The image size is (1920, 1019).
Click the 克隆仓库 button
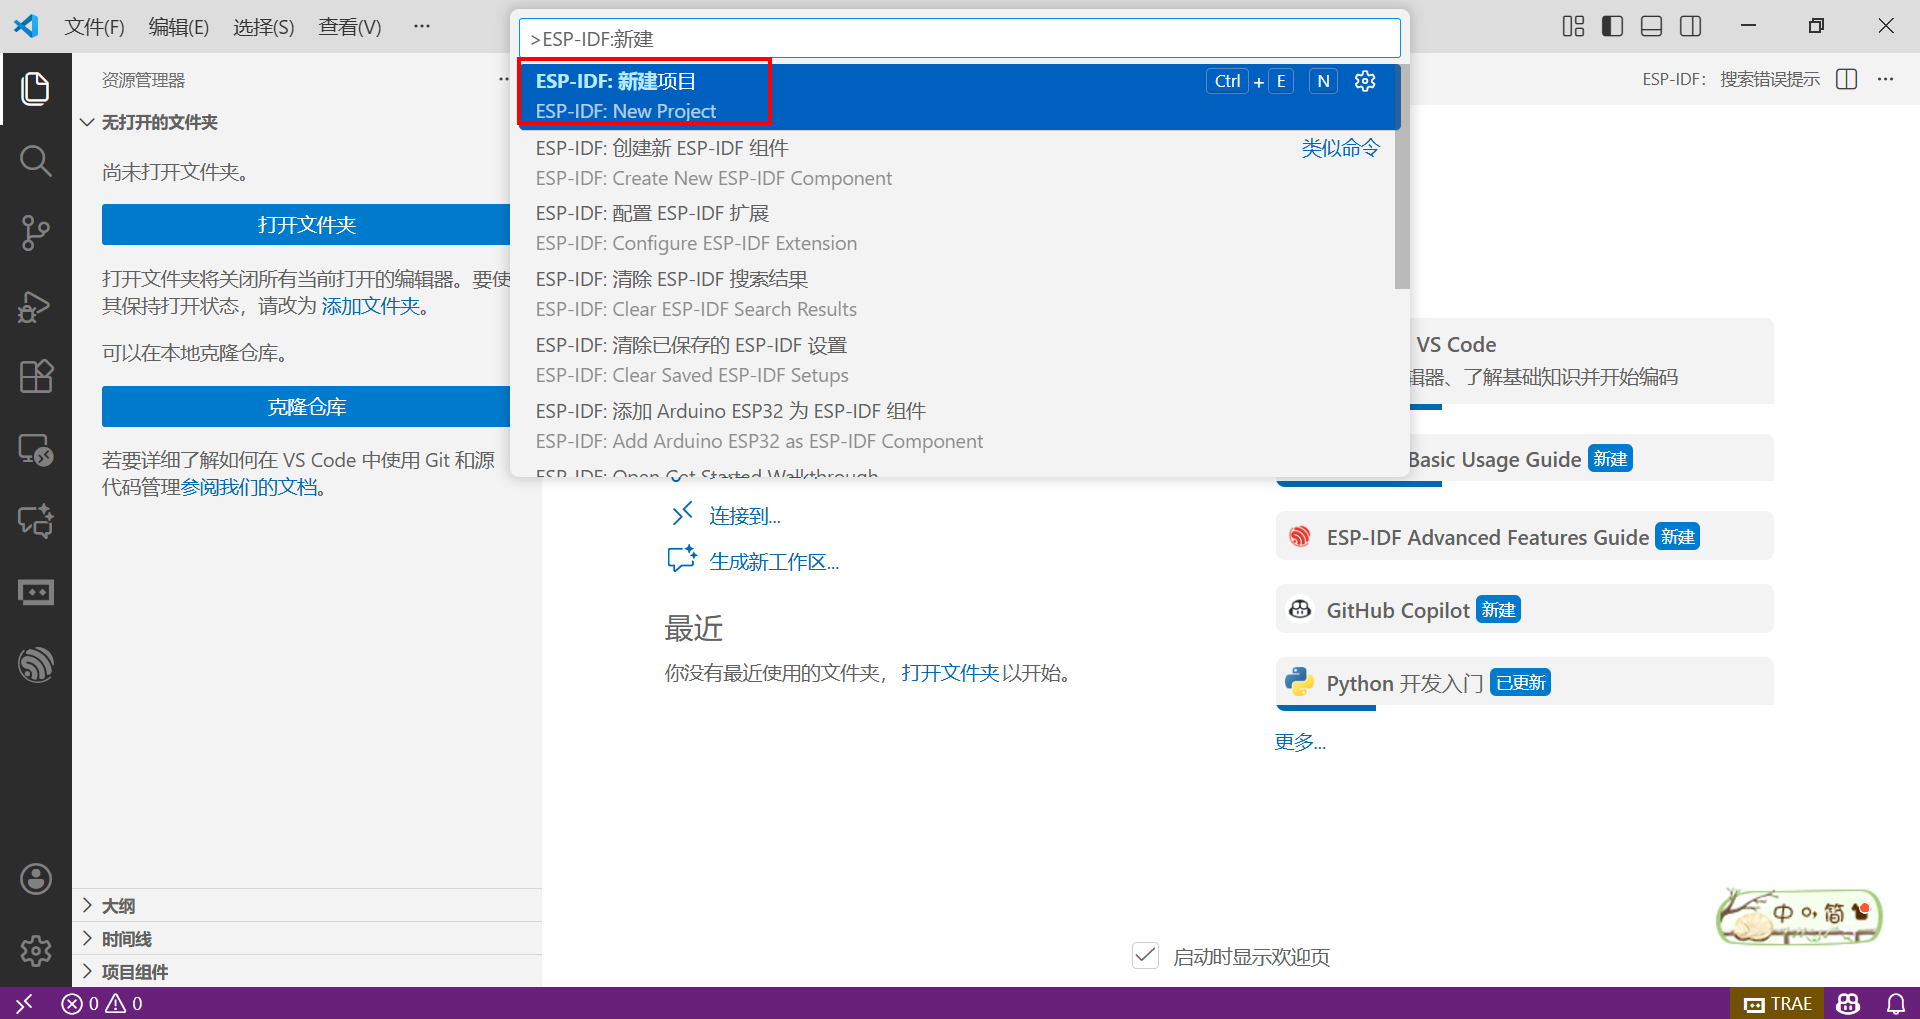(306, 407)
